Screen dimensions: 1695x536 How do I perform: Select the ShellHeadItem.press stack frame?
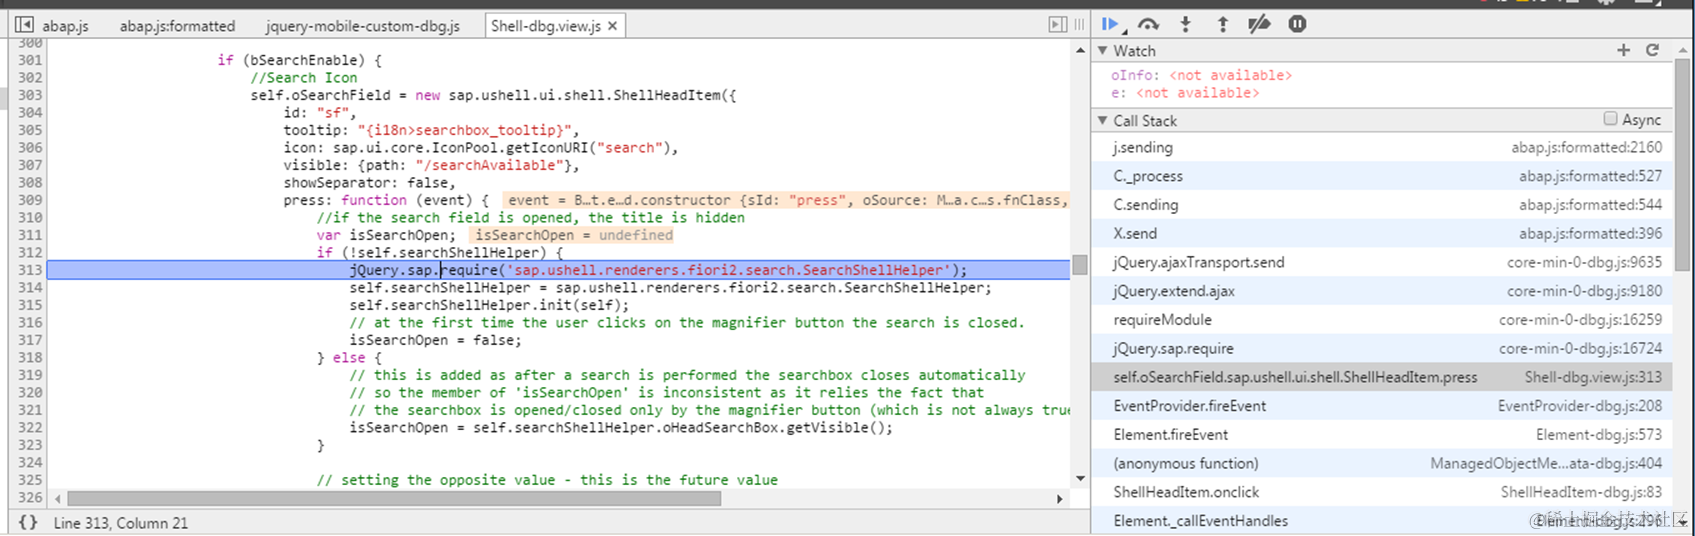coord(1381,377)
